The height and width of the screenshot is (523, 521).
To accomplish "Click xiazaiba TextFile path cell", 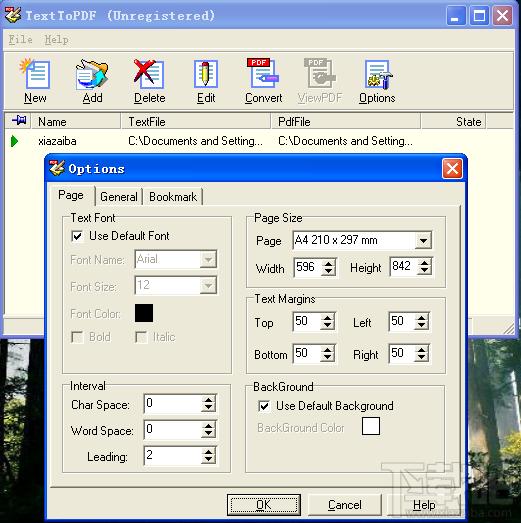I will click(195, 141).
